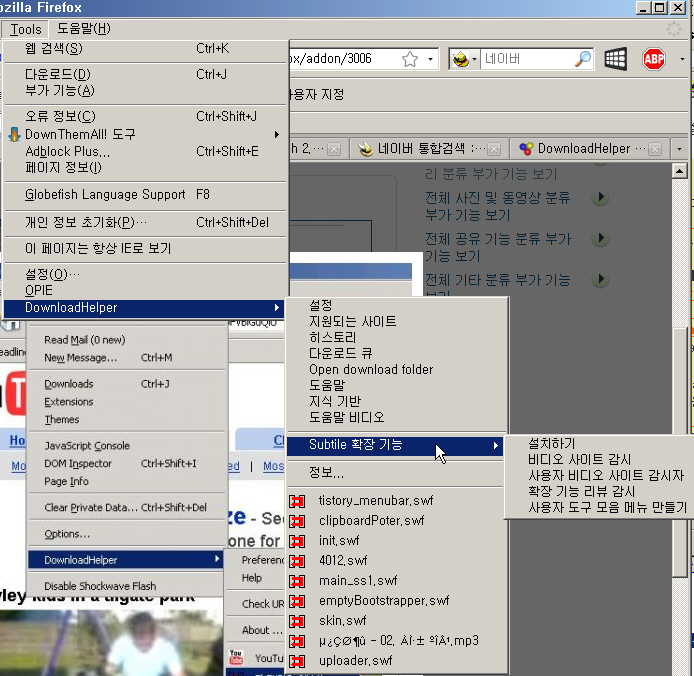Viewport: 694px width, 676px height.
Task: Select 설치하기 in the Subtile submenu
Action: [599, 444]
